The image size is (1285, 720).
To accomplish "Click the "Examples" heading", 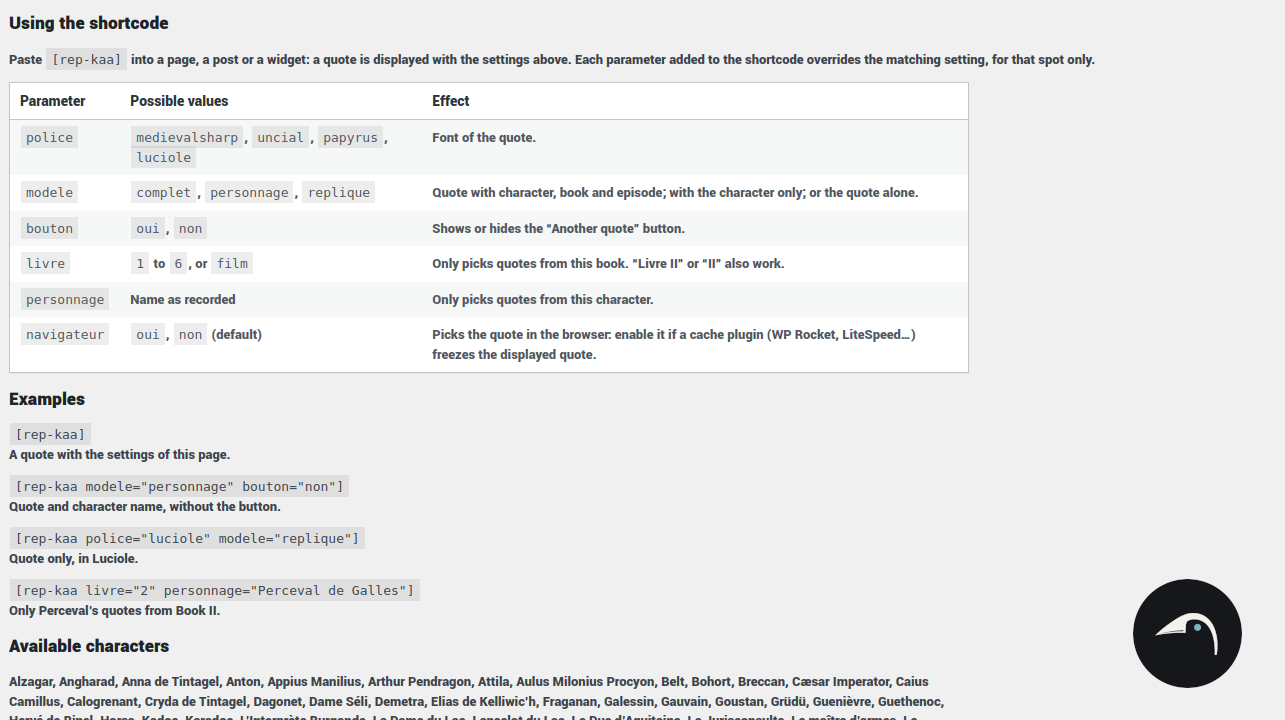I will 47,399.
